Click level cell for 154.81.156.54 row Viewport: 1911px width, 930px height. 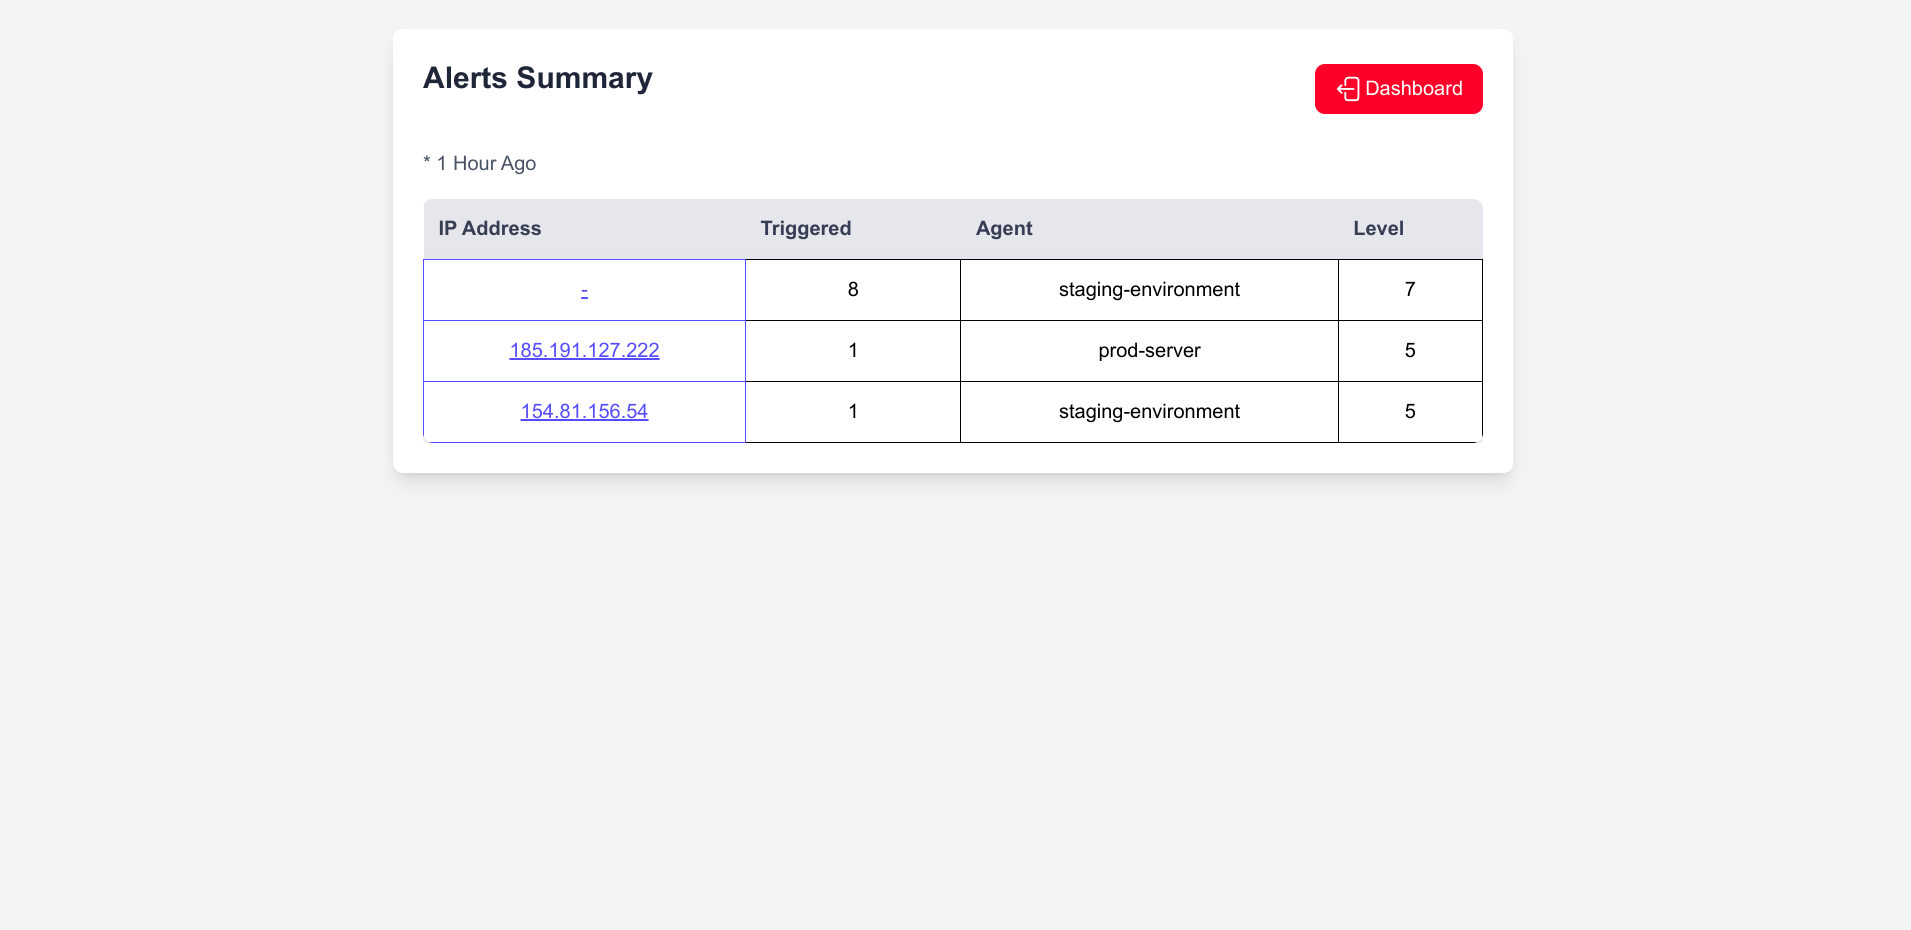point(1409,412)
